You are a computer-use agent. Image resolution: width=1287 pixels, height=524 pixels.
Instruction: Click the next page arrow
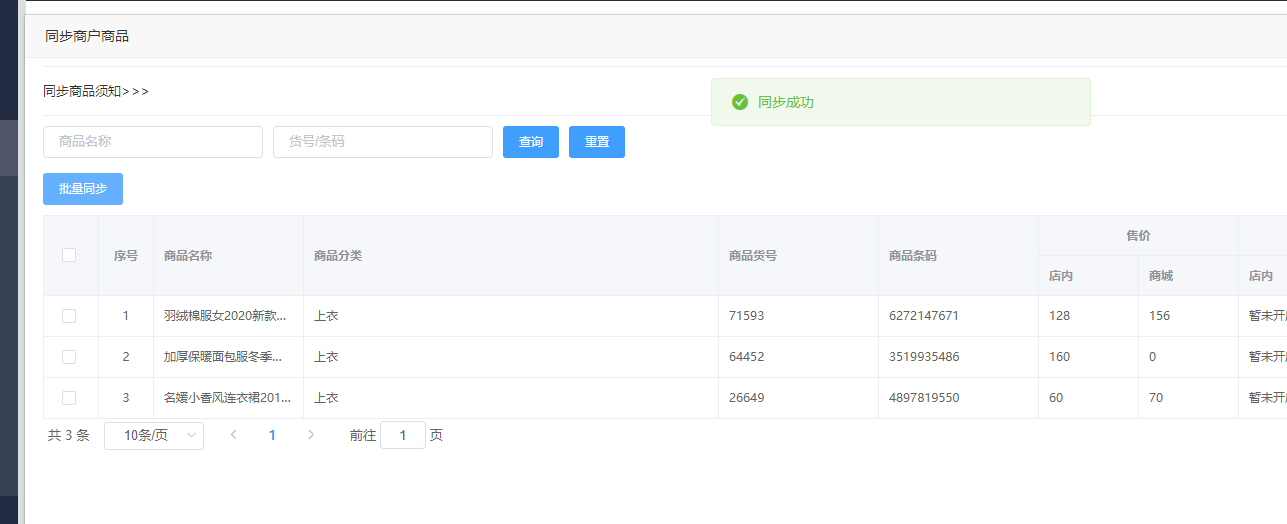311,435
